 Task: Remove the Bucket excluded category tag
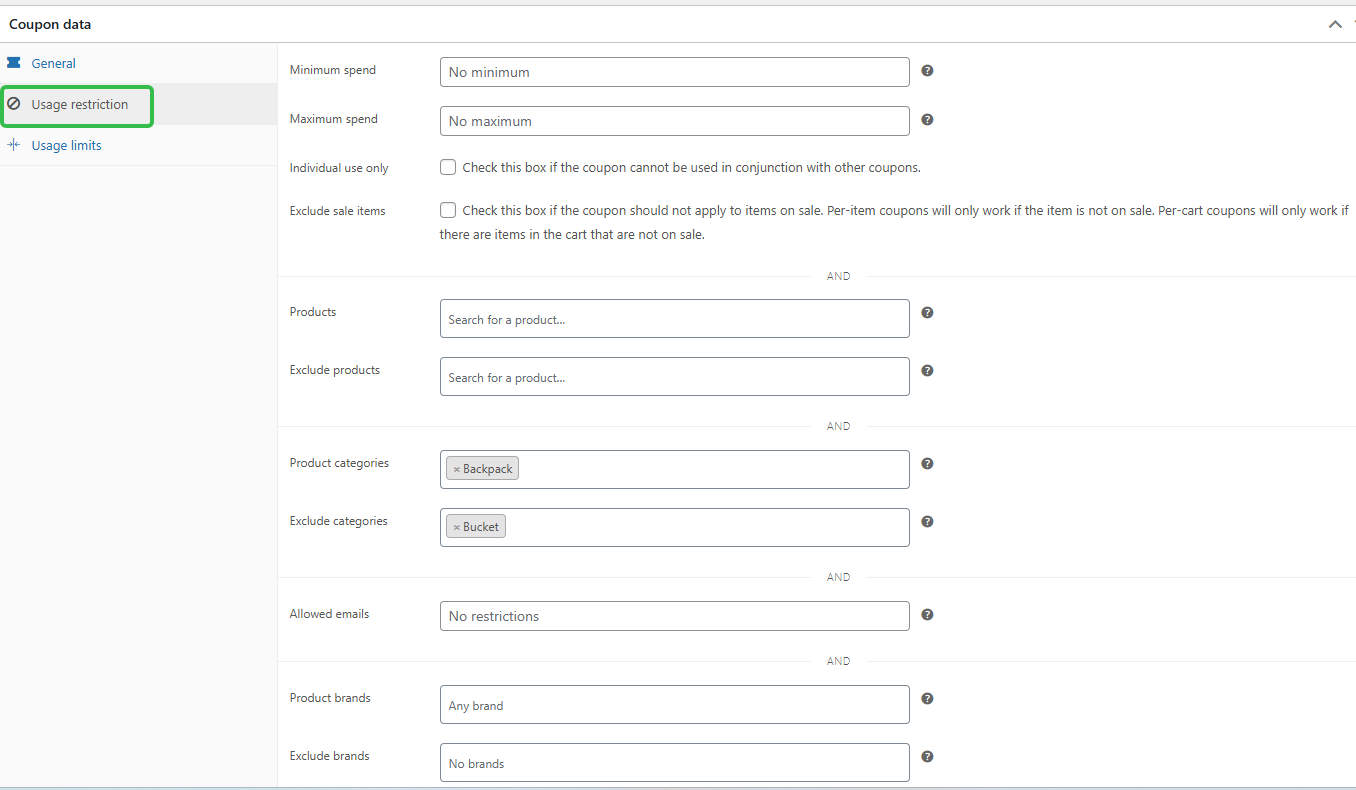click(x=456, y=525)
